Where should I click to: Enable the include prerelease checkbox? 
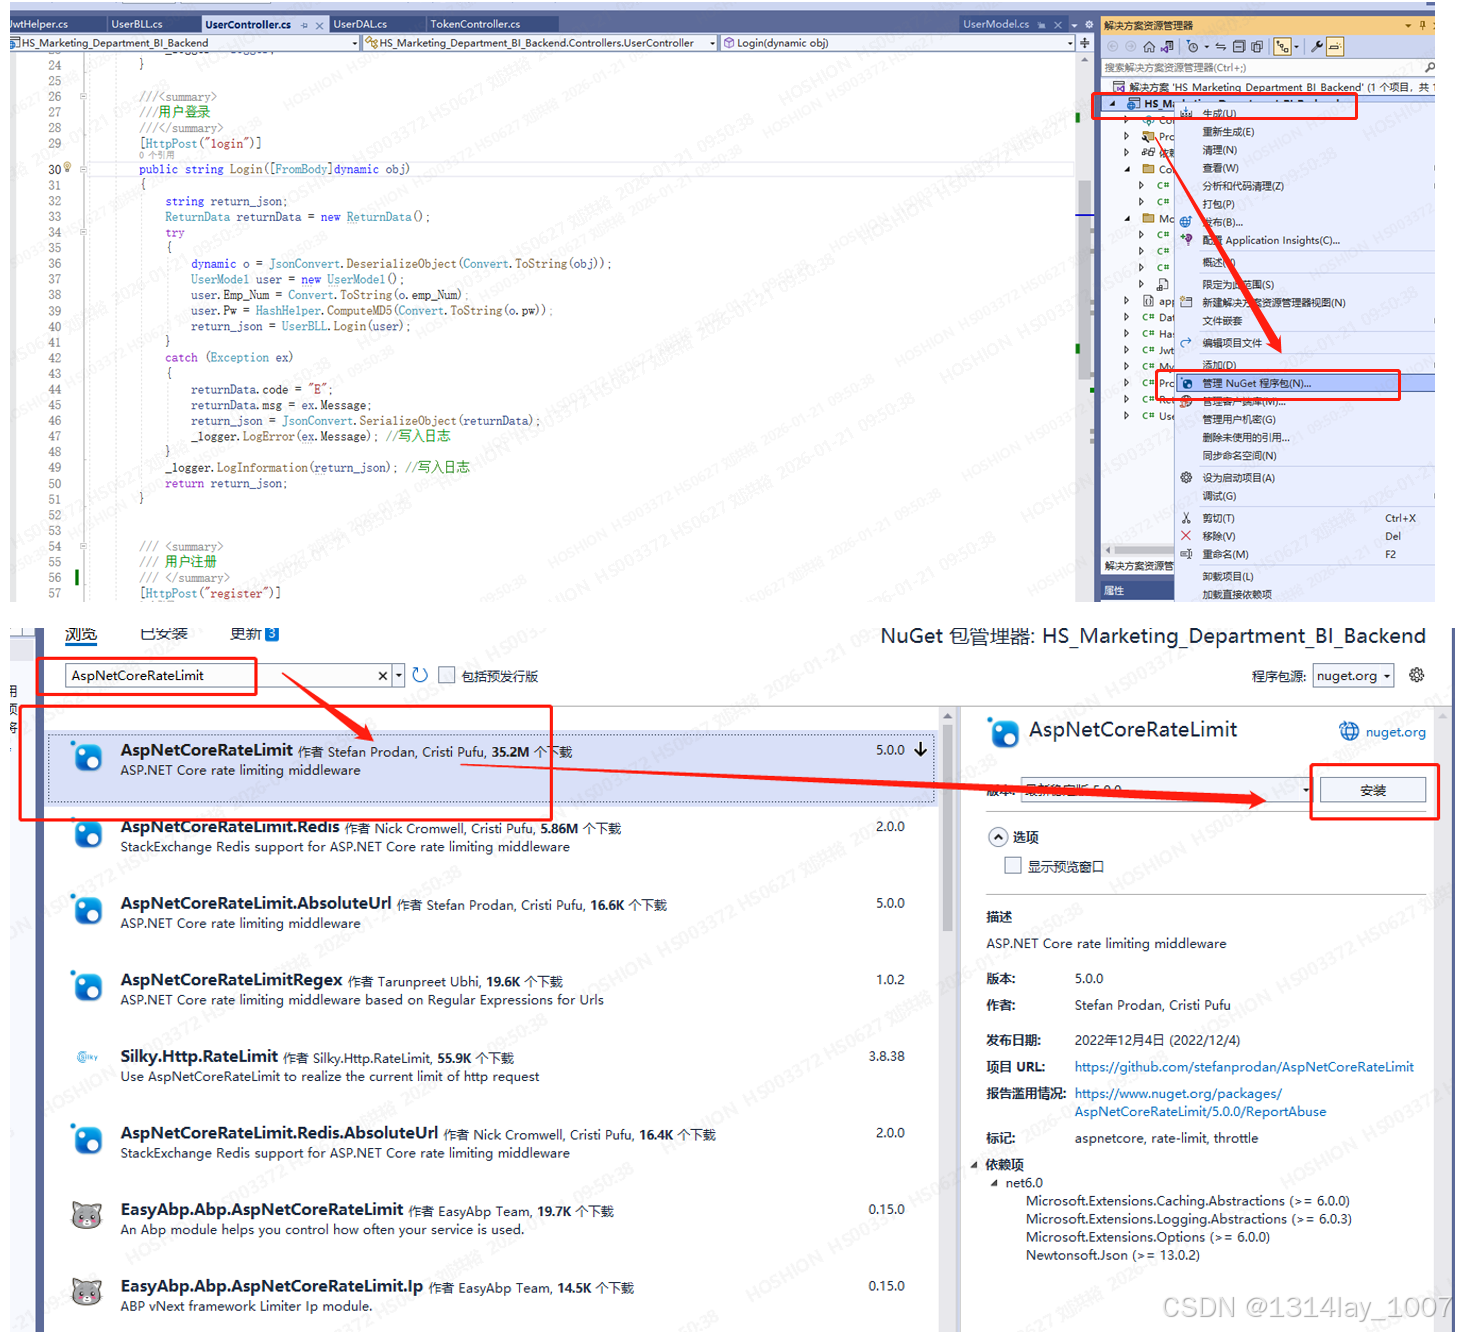pos(446,675)
